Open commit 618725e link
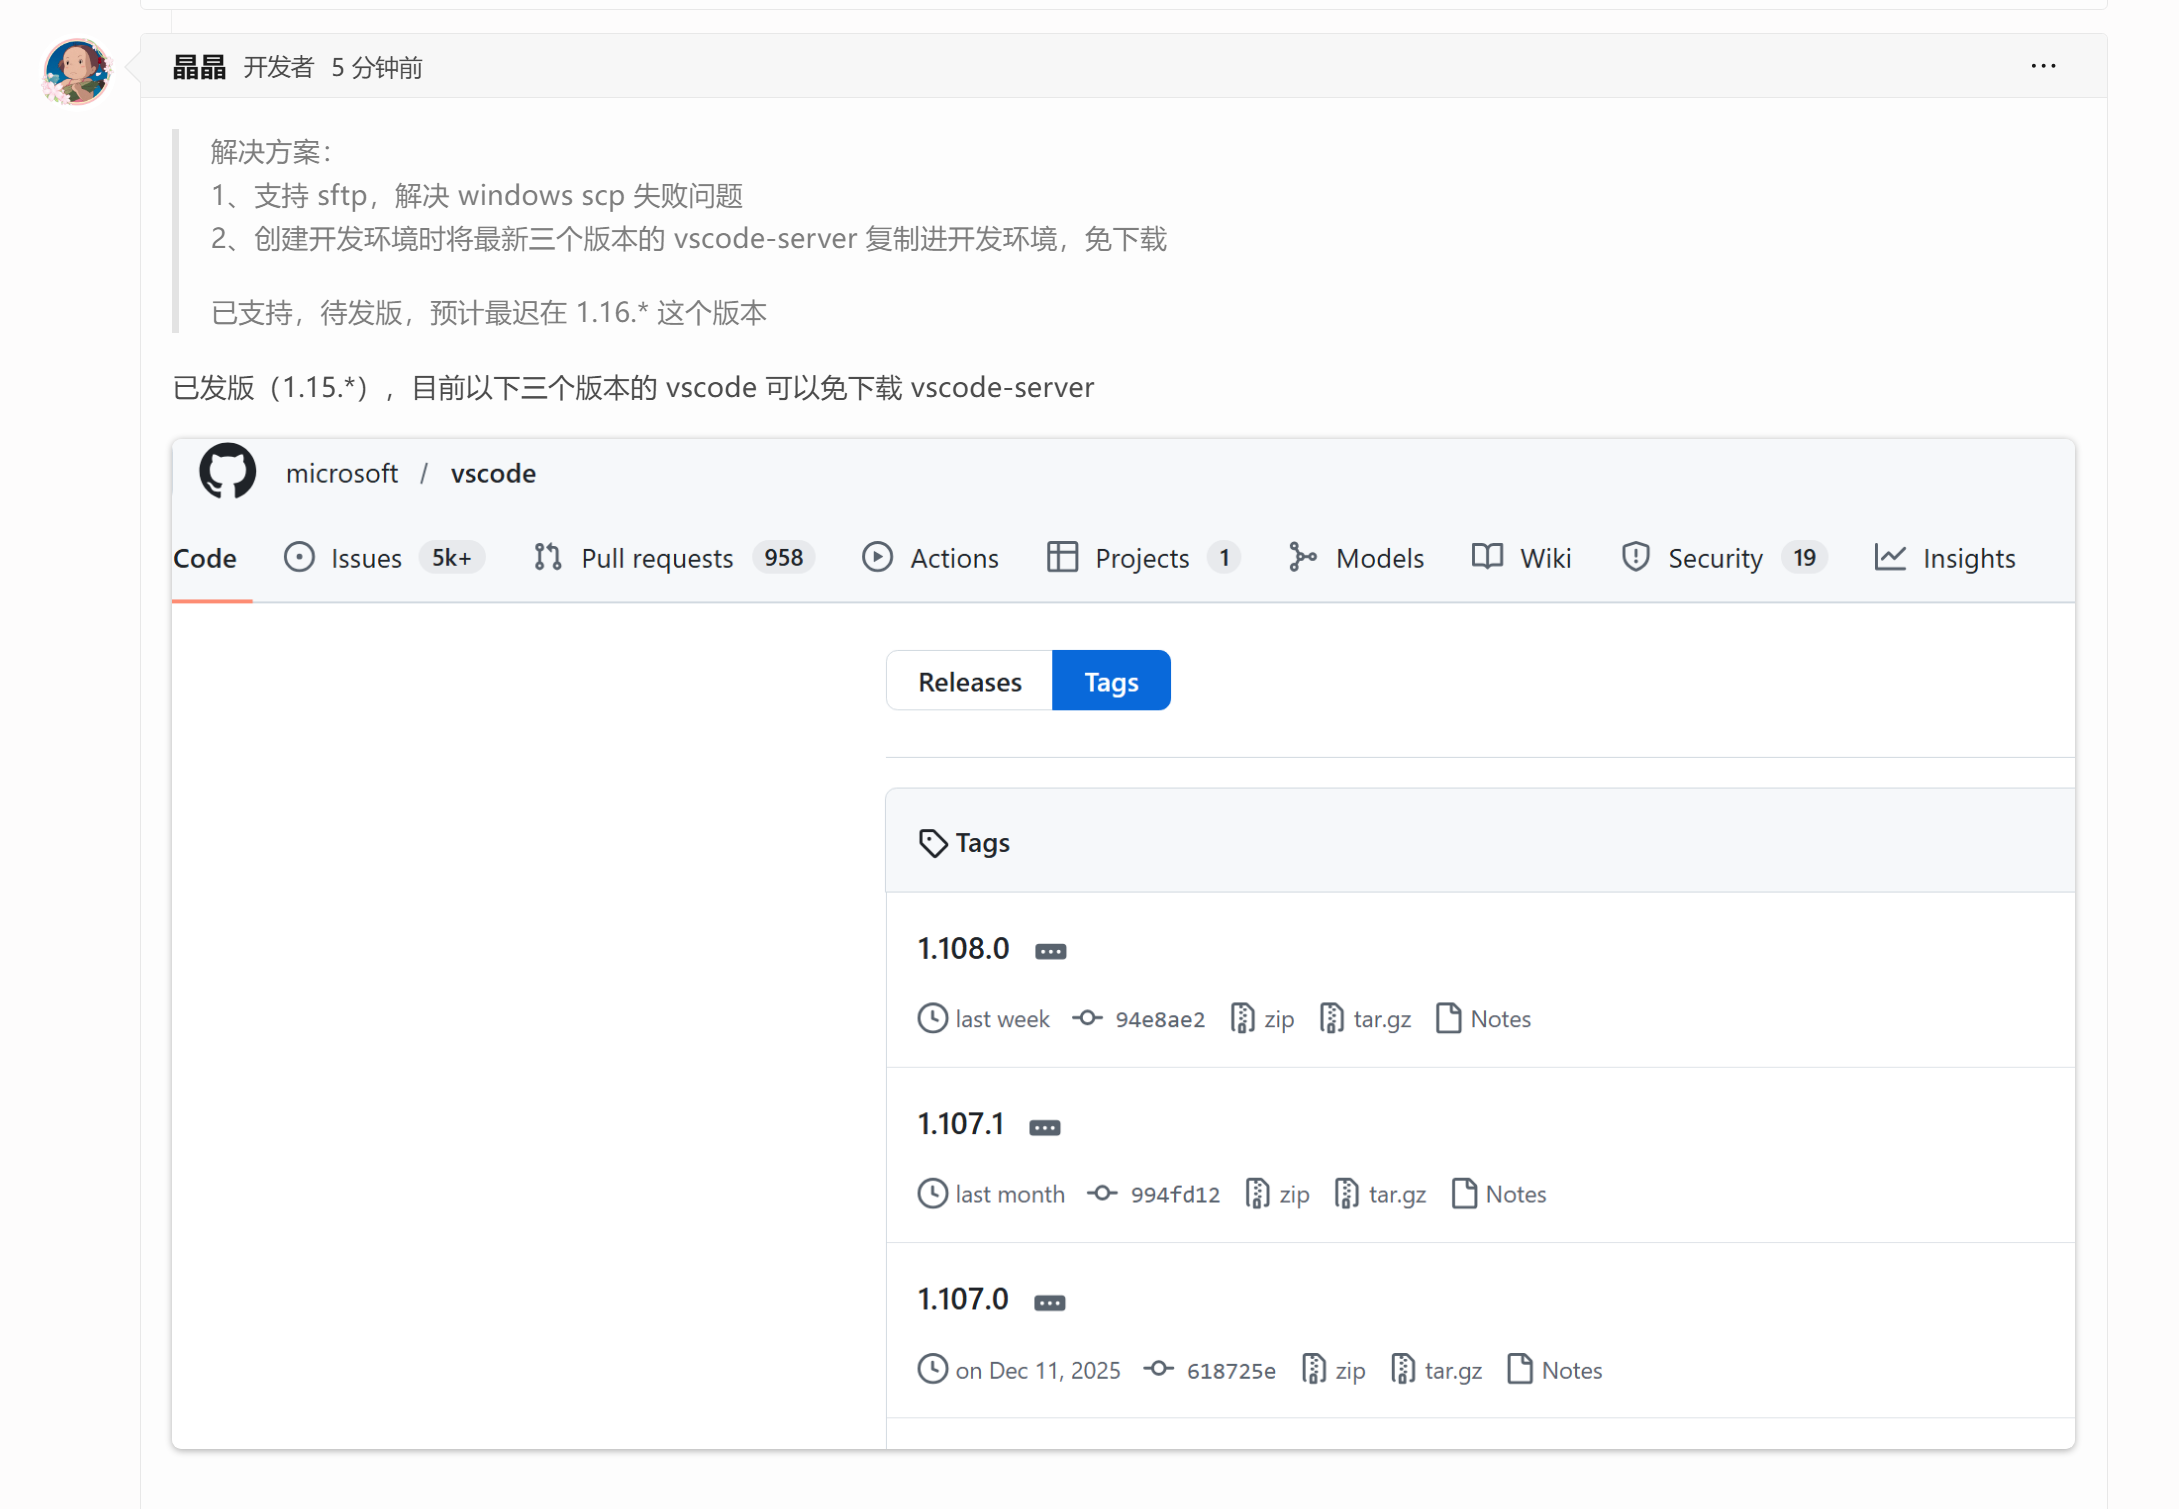 [1230, 1370]
